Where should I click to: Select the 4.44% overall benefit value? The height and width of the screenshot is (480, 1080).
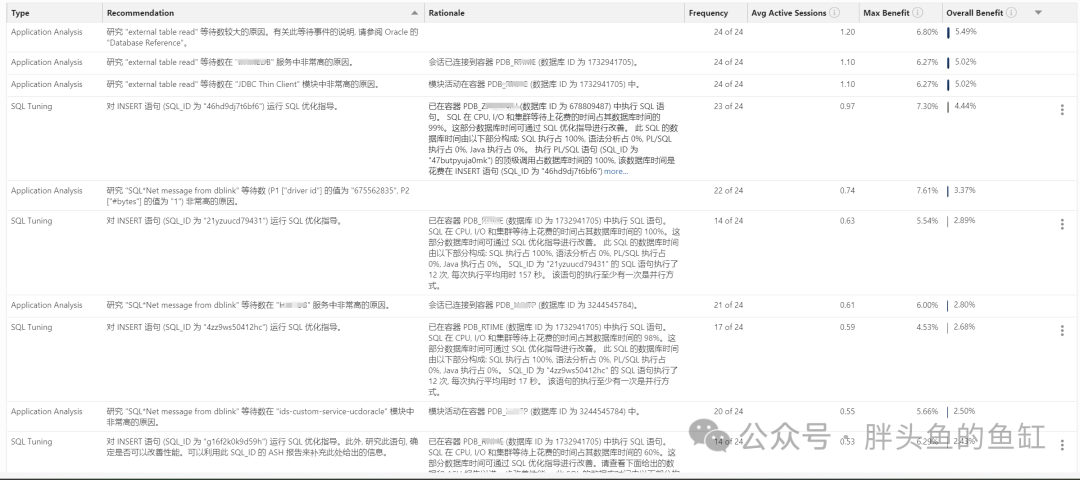966,106
